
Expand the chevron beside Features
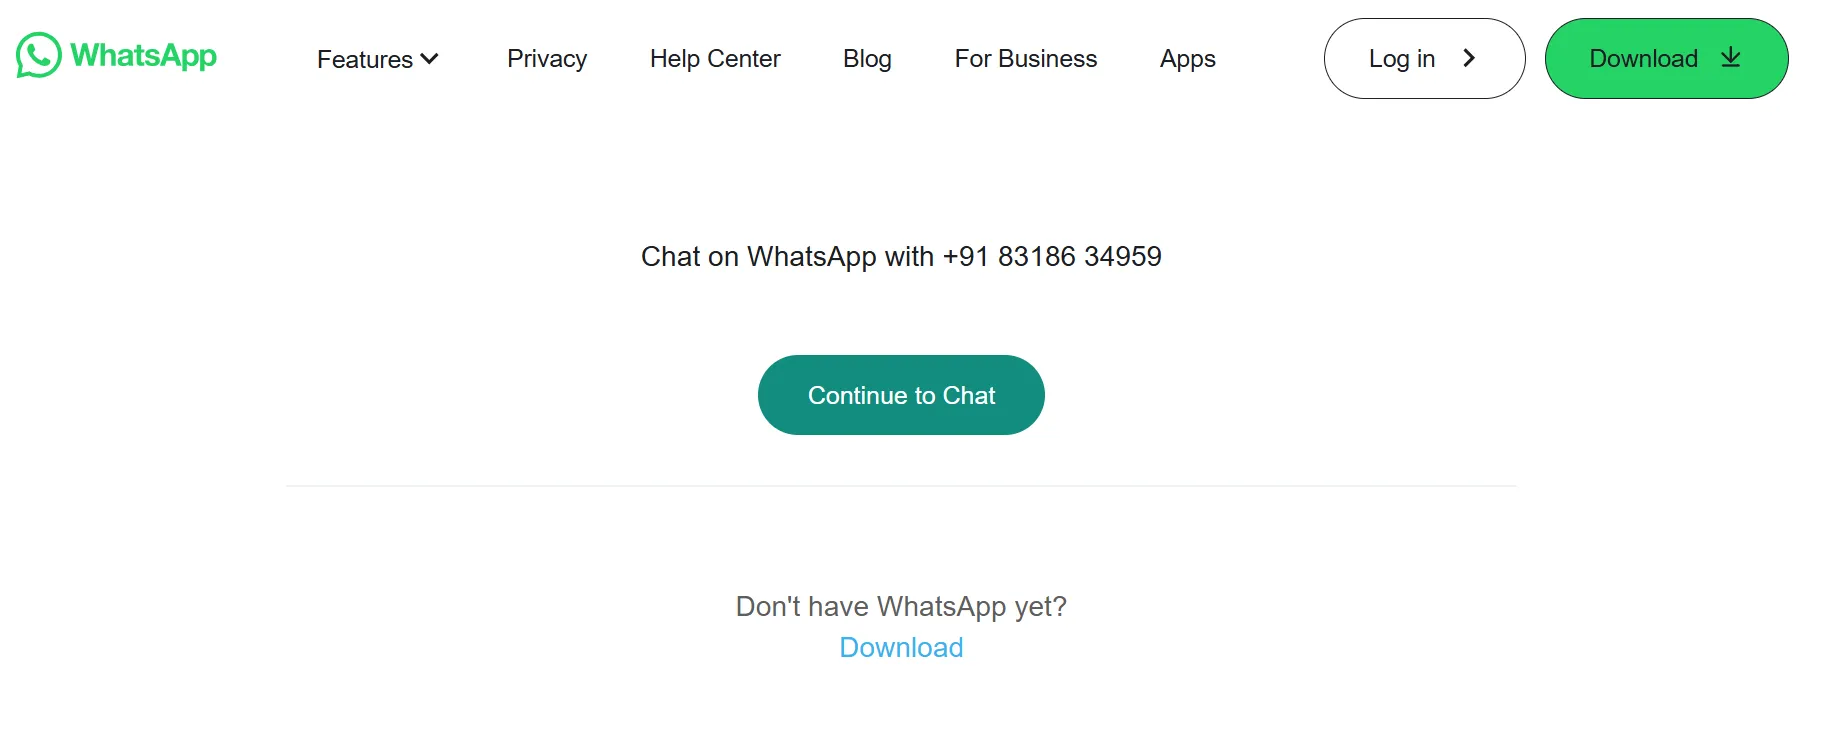point(430,59)
